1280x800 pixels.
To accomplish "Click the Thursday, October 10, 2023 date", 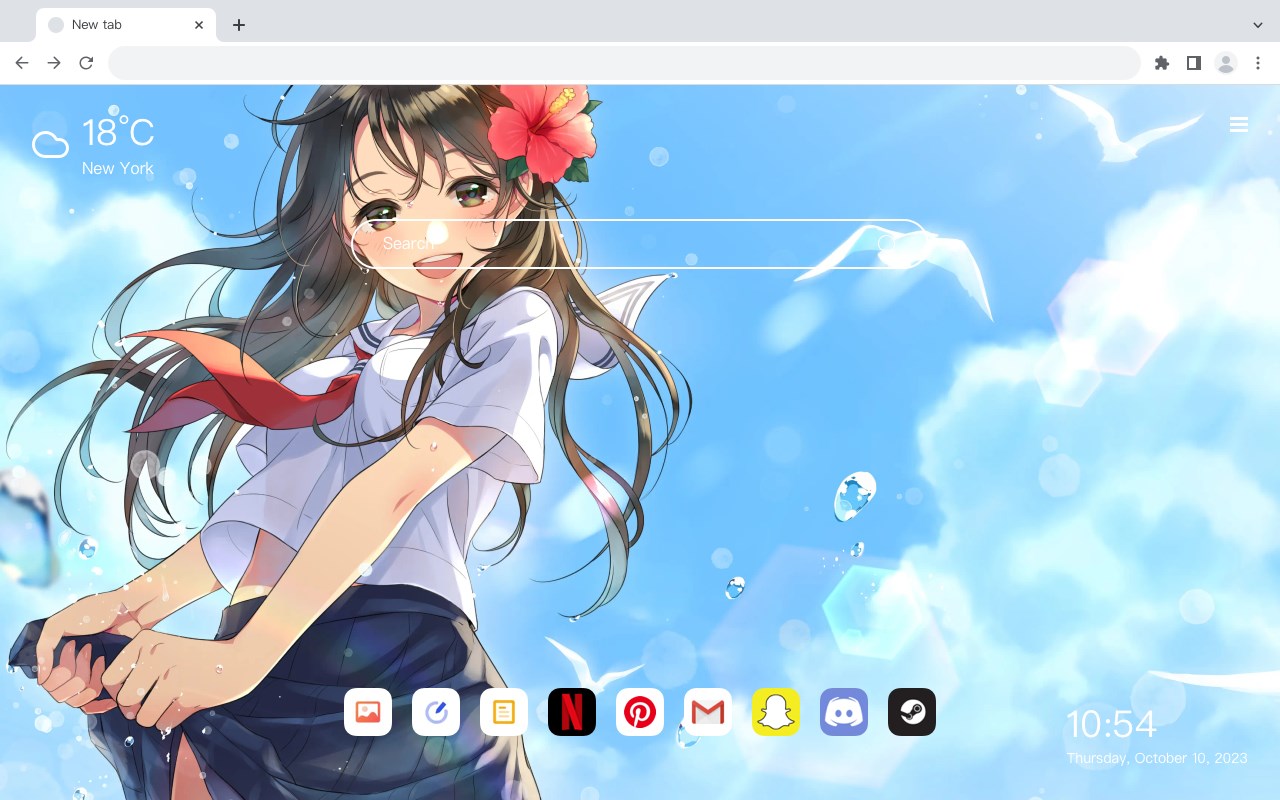I will click(1157, 758).
